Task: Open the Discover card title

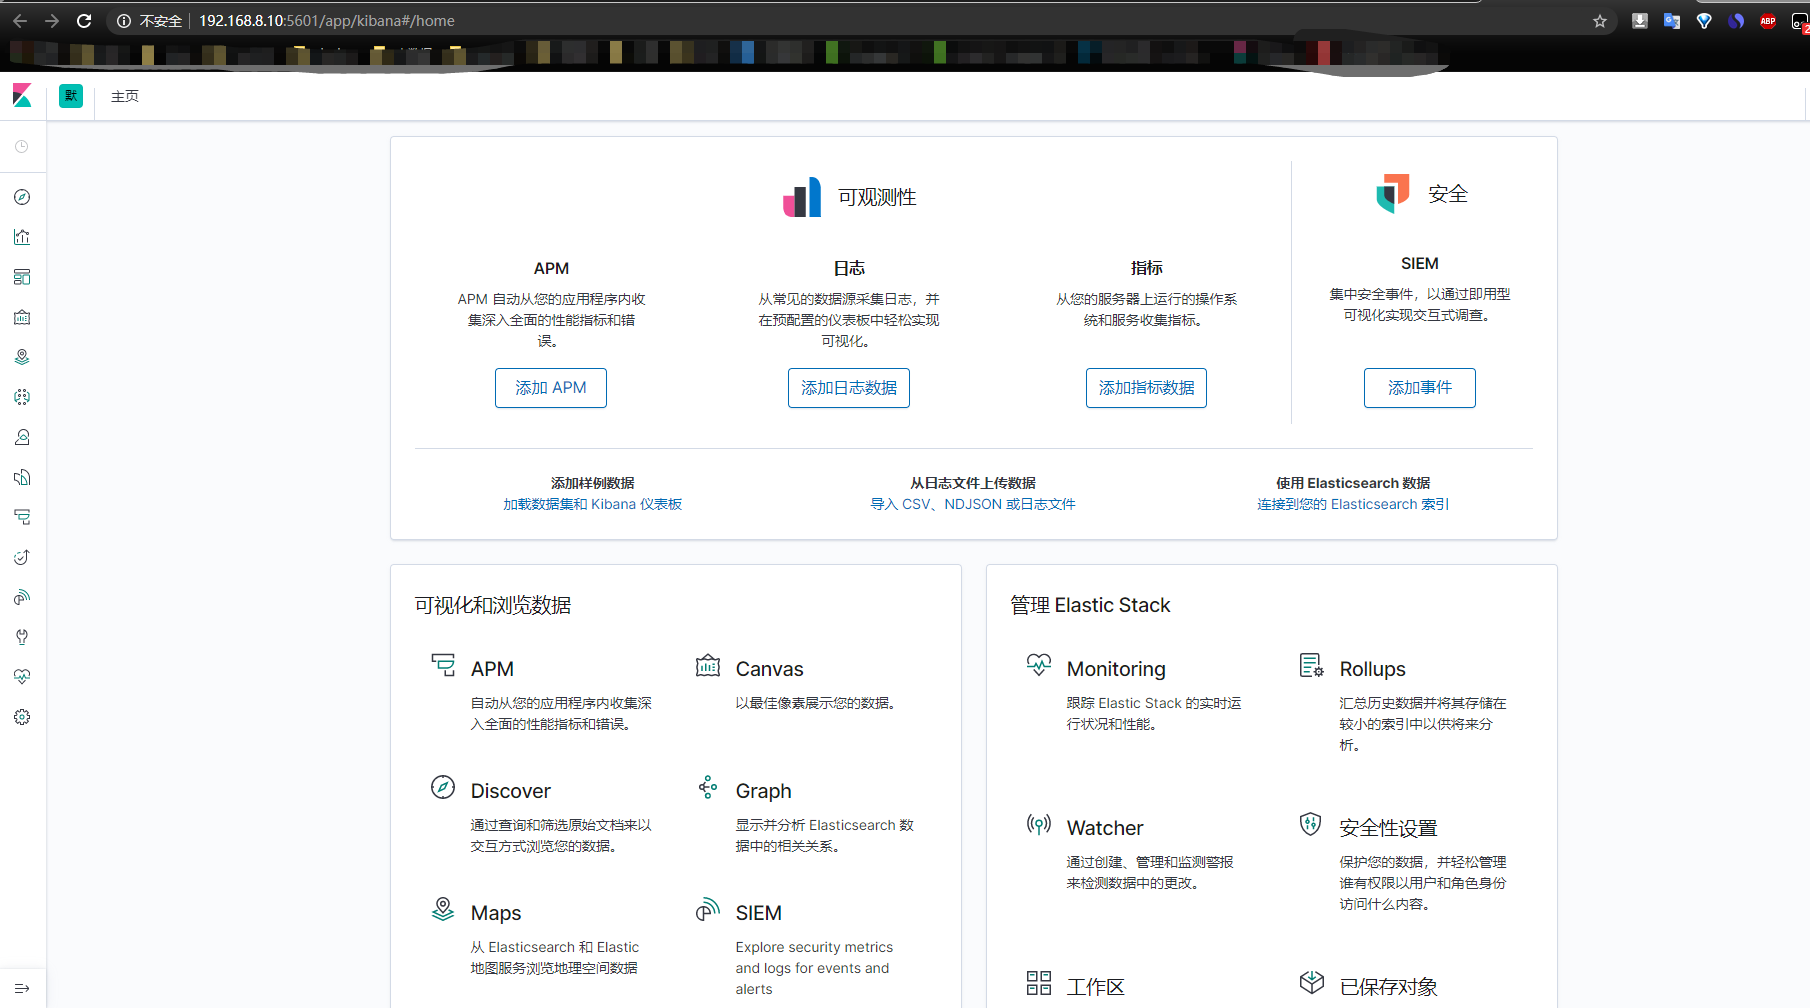Action: point(511,791)
